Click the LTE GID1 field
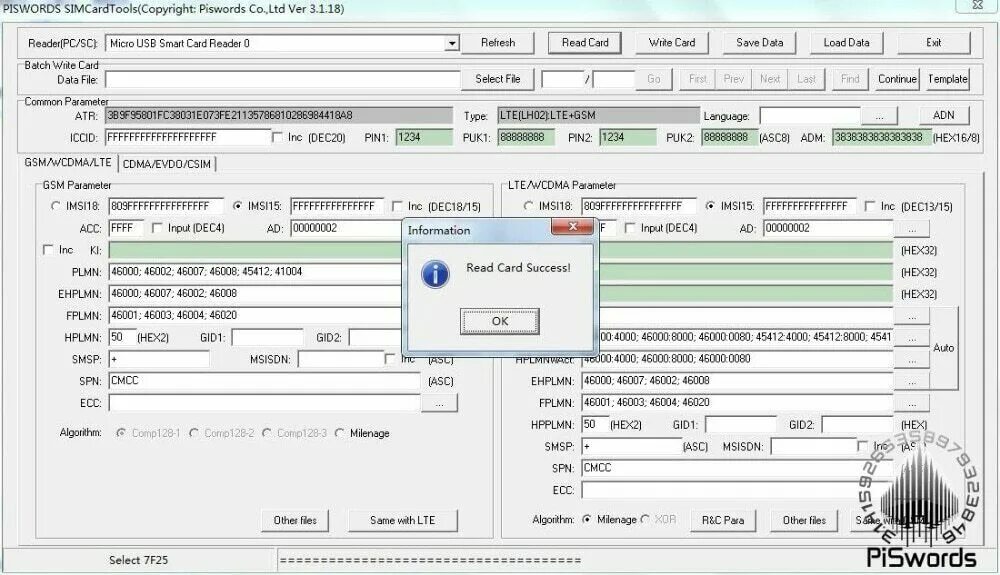The width and height of the screenshot is (1000, 575). pos(740,425)
